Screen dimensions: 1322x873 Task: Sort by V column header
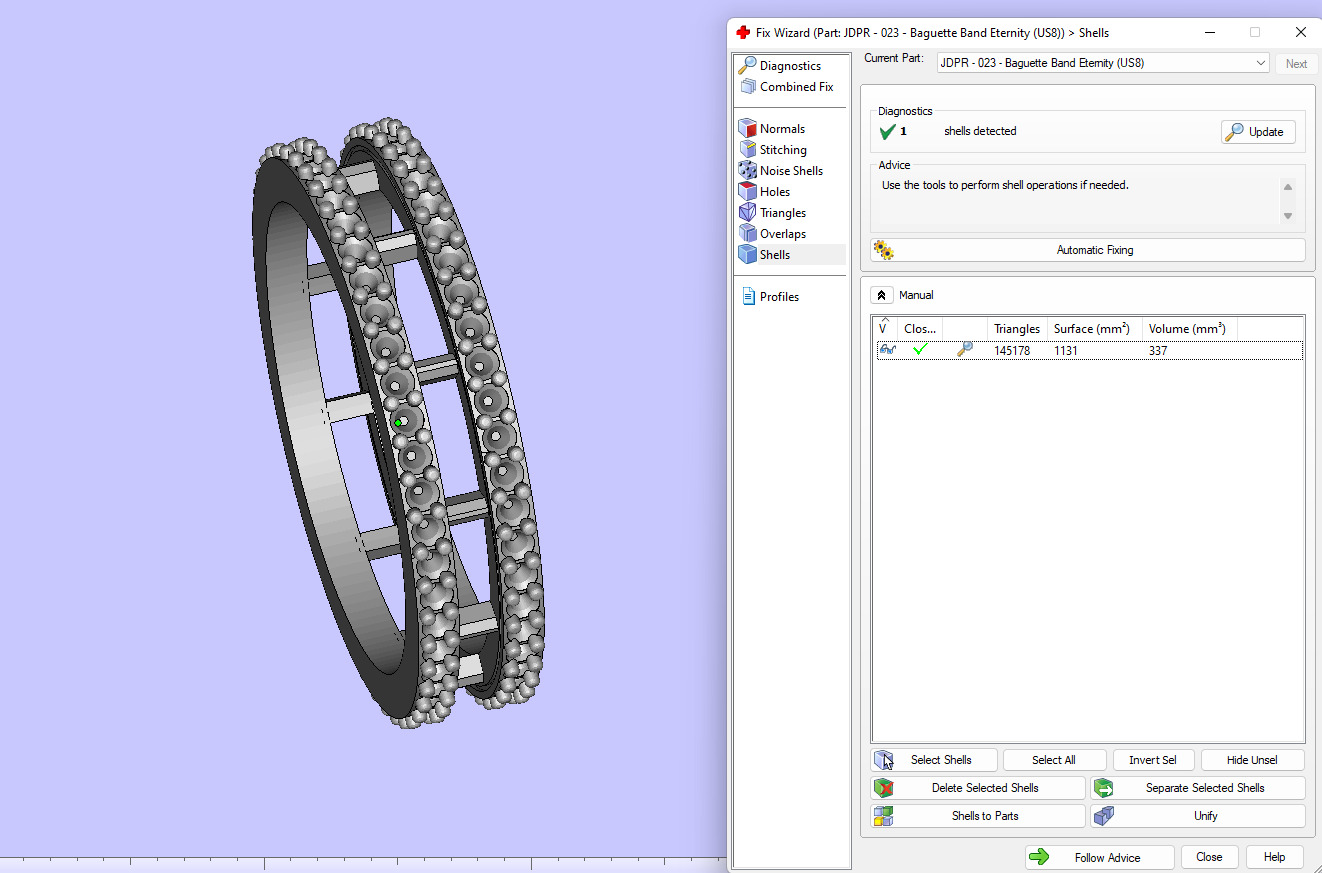(886, 328)
